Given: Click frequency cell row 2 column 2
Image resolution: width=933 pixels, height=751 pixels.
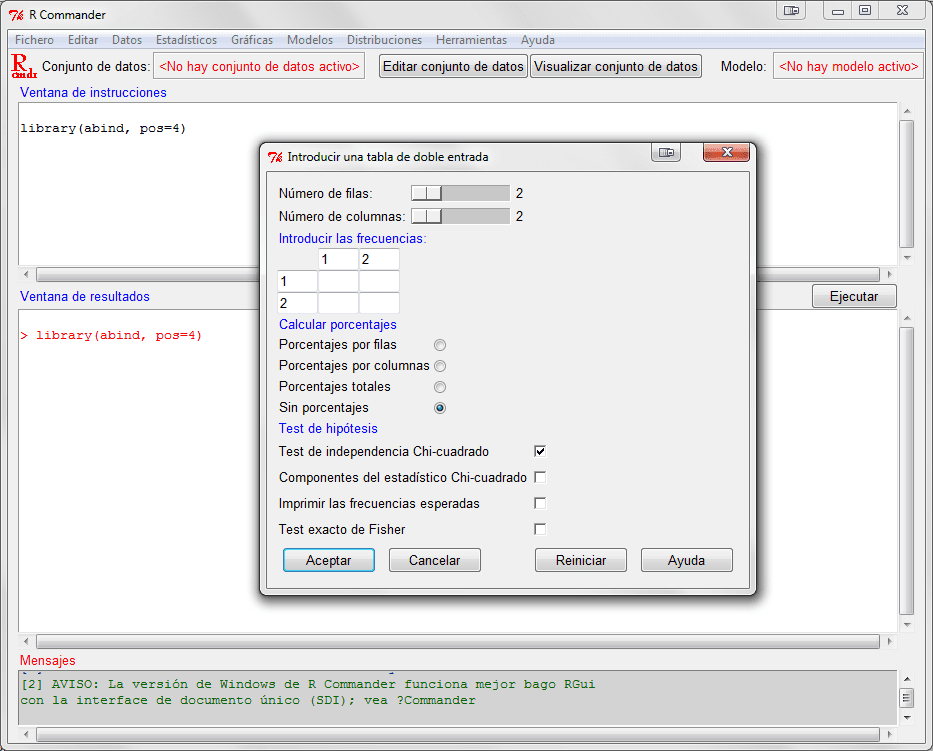Looking at the screenshot, I should point(379,303).
